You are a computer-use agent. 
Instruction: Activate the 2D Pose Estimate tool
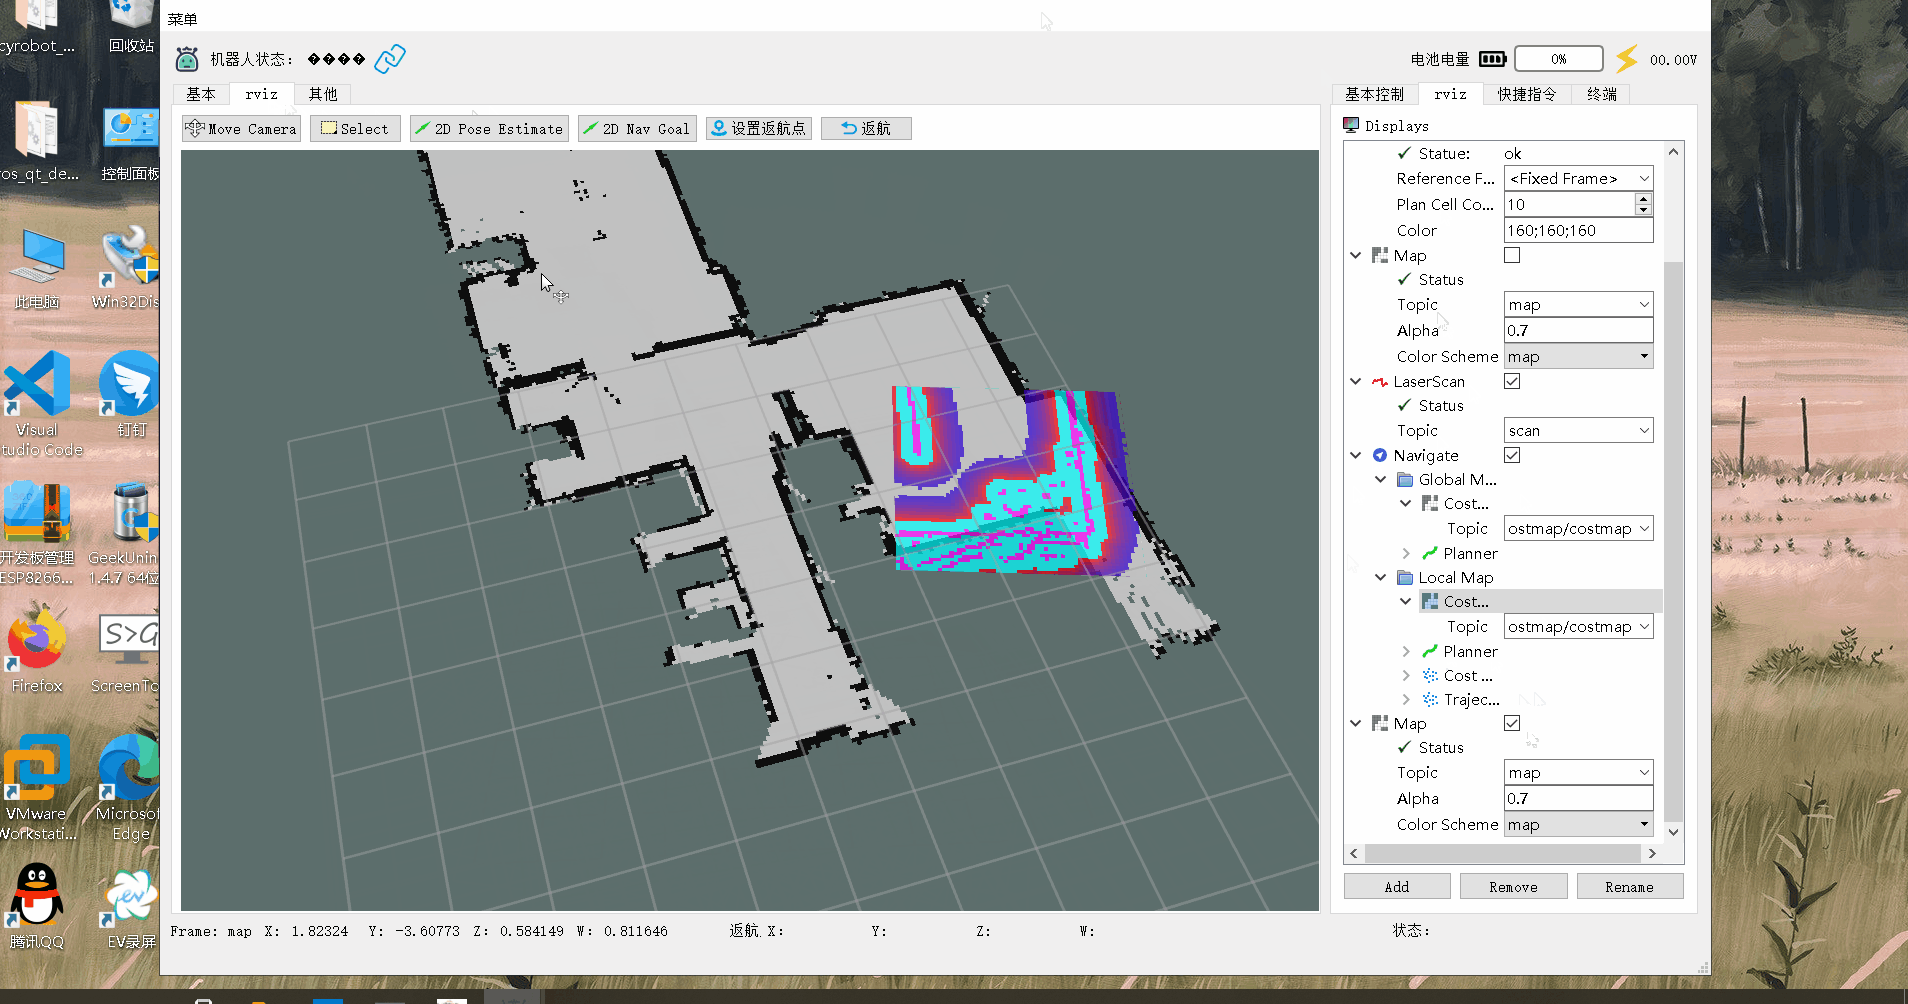tap(488, 128)
